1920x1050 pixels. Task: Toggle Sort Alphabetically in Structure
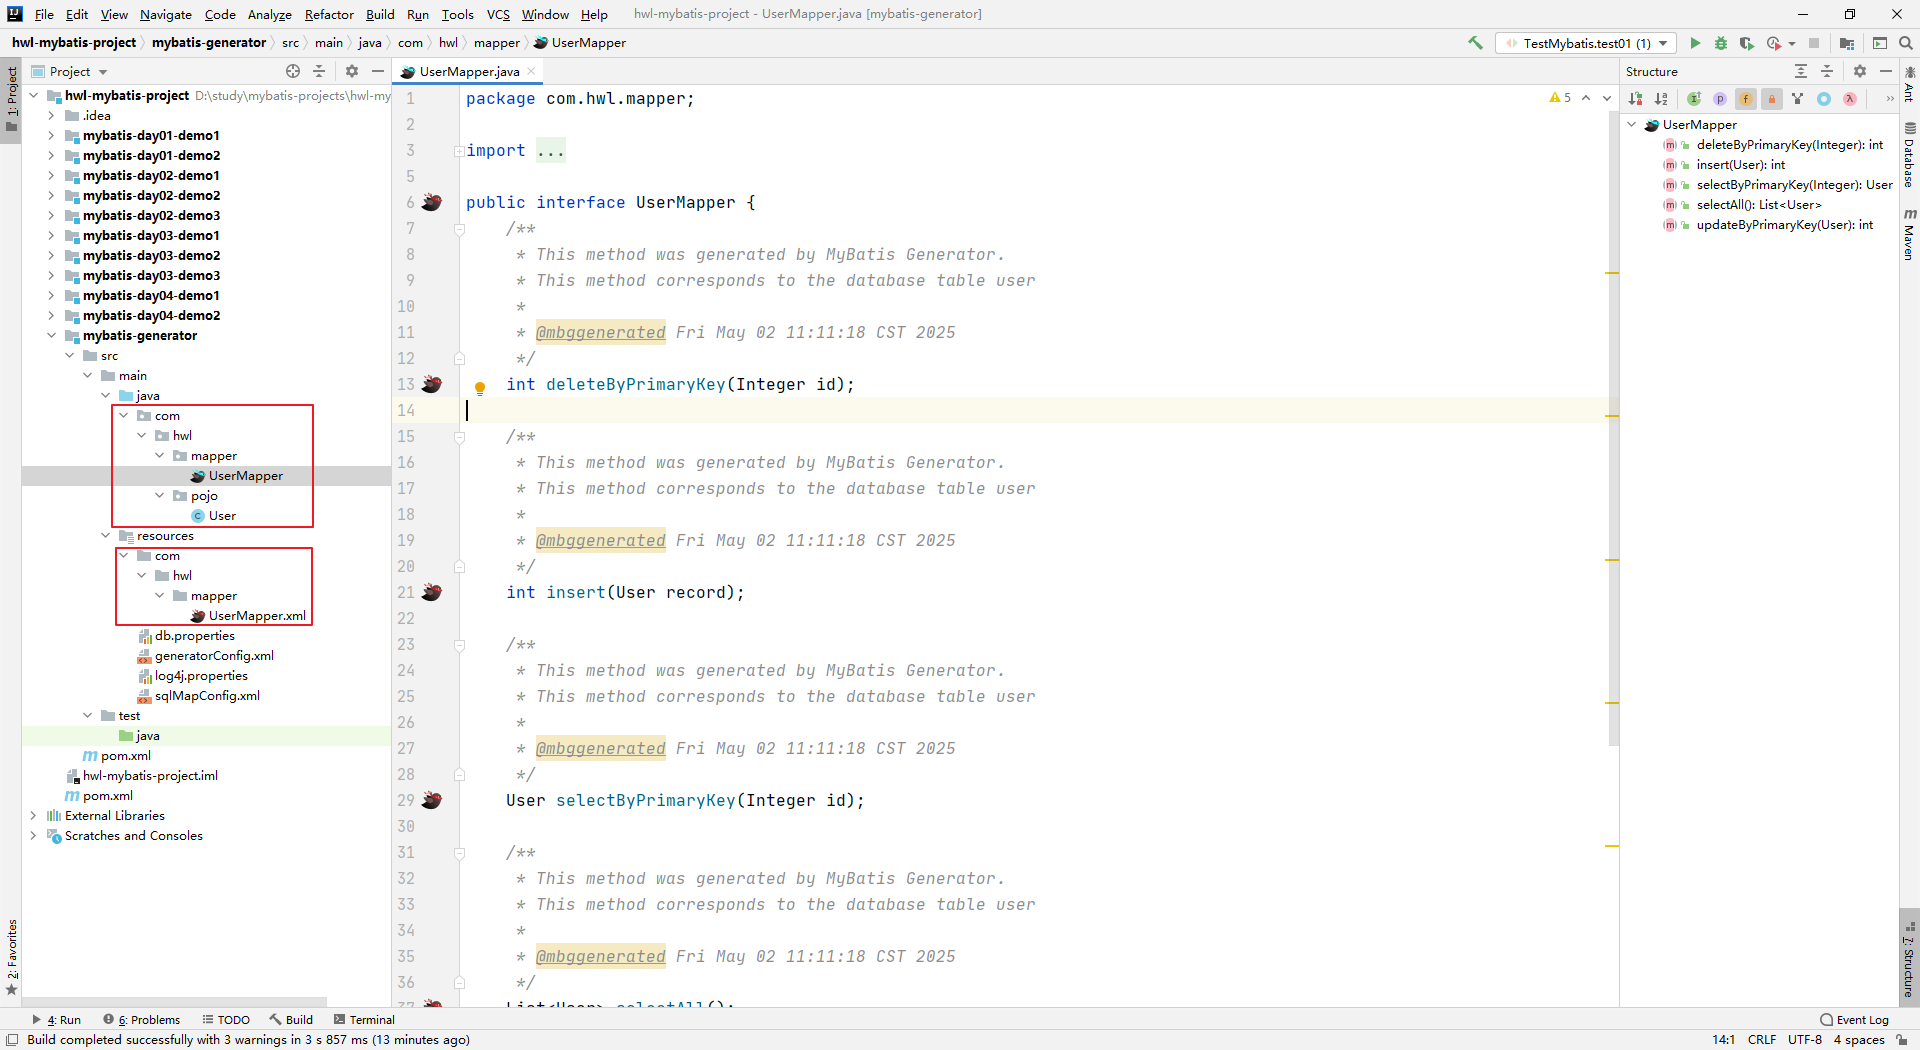pyautogui.click(x=1662, y=99)
